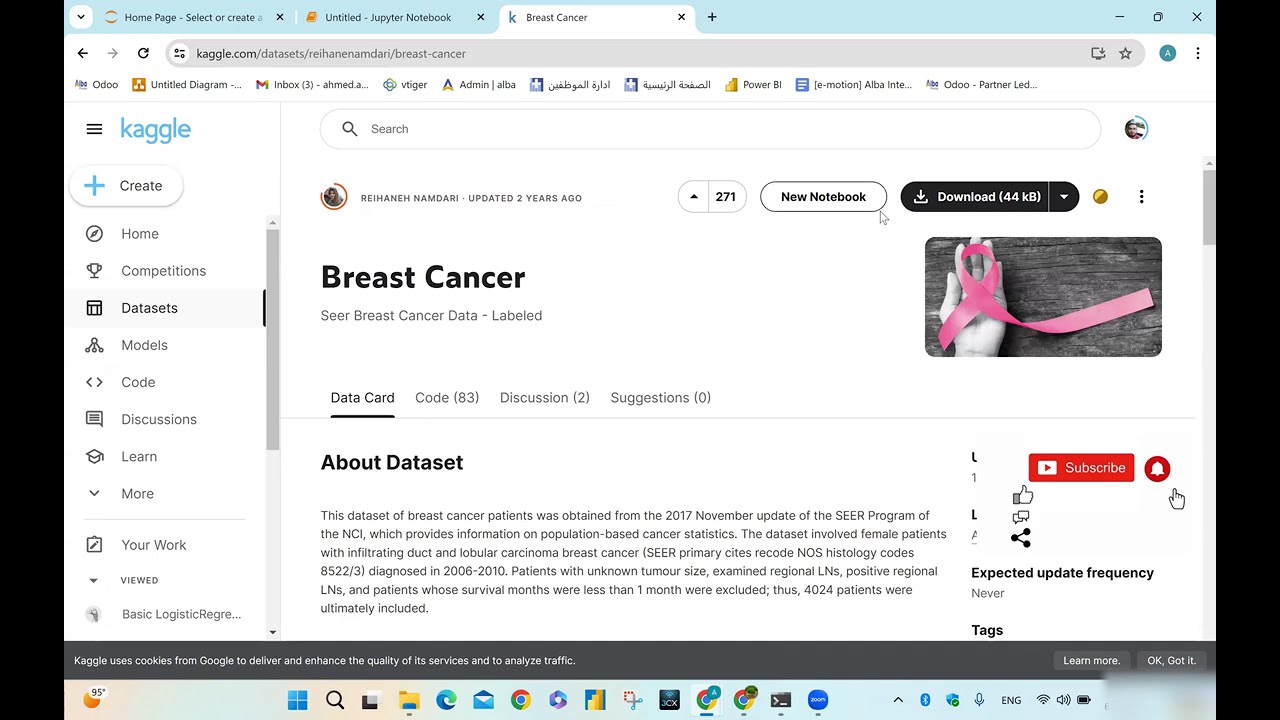
Task: Open the Odoo bookmark
Action: tap(97, 85)
